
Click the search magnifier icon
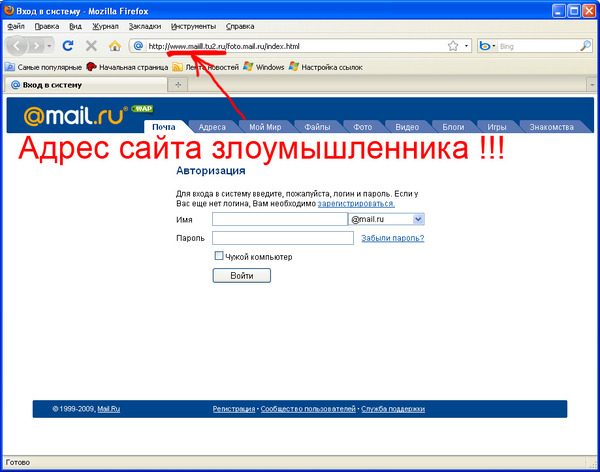coord(585,46)
